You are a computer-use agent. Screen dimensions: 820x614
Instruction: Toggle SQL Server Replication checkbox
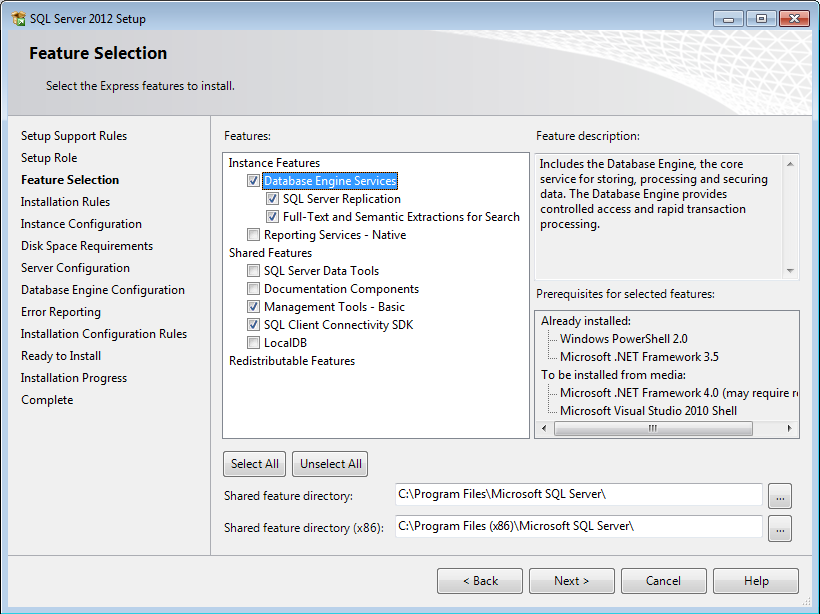coord(272,199)
